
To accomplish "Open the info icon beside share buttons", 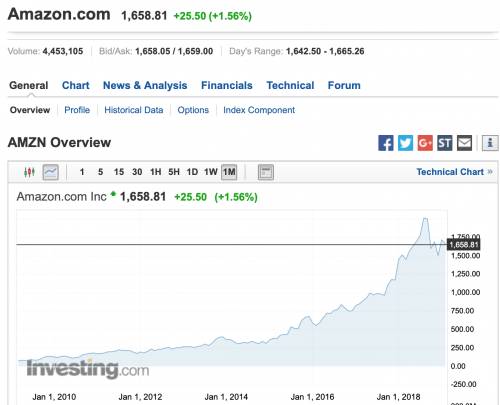I will coord(490,143).
